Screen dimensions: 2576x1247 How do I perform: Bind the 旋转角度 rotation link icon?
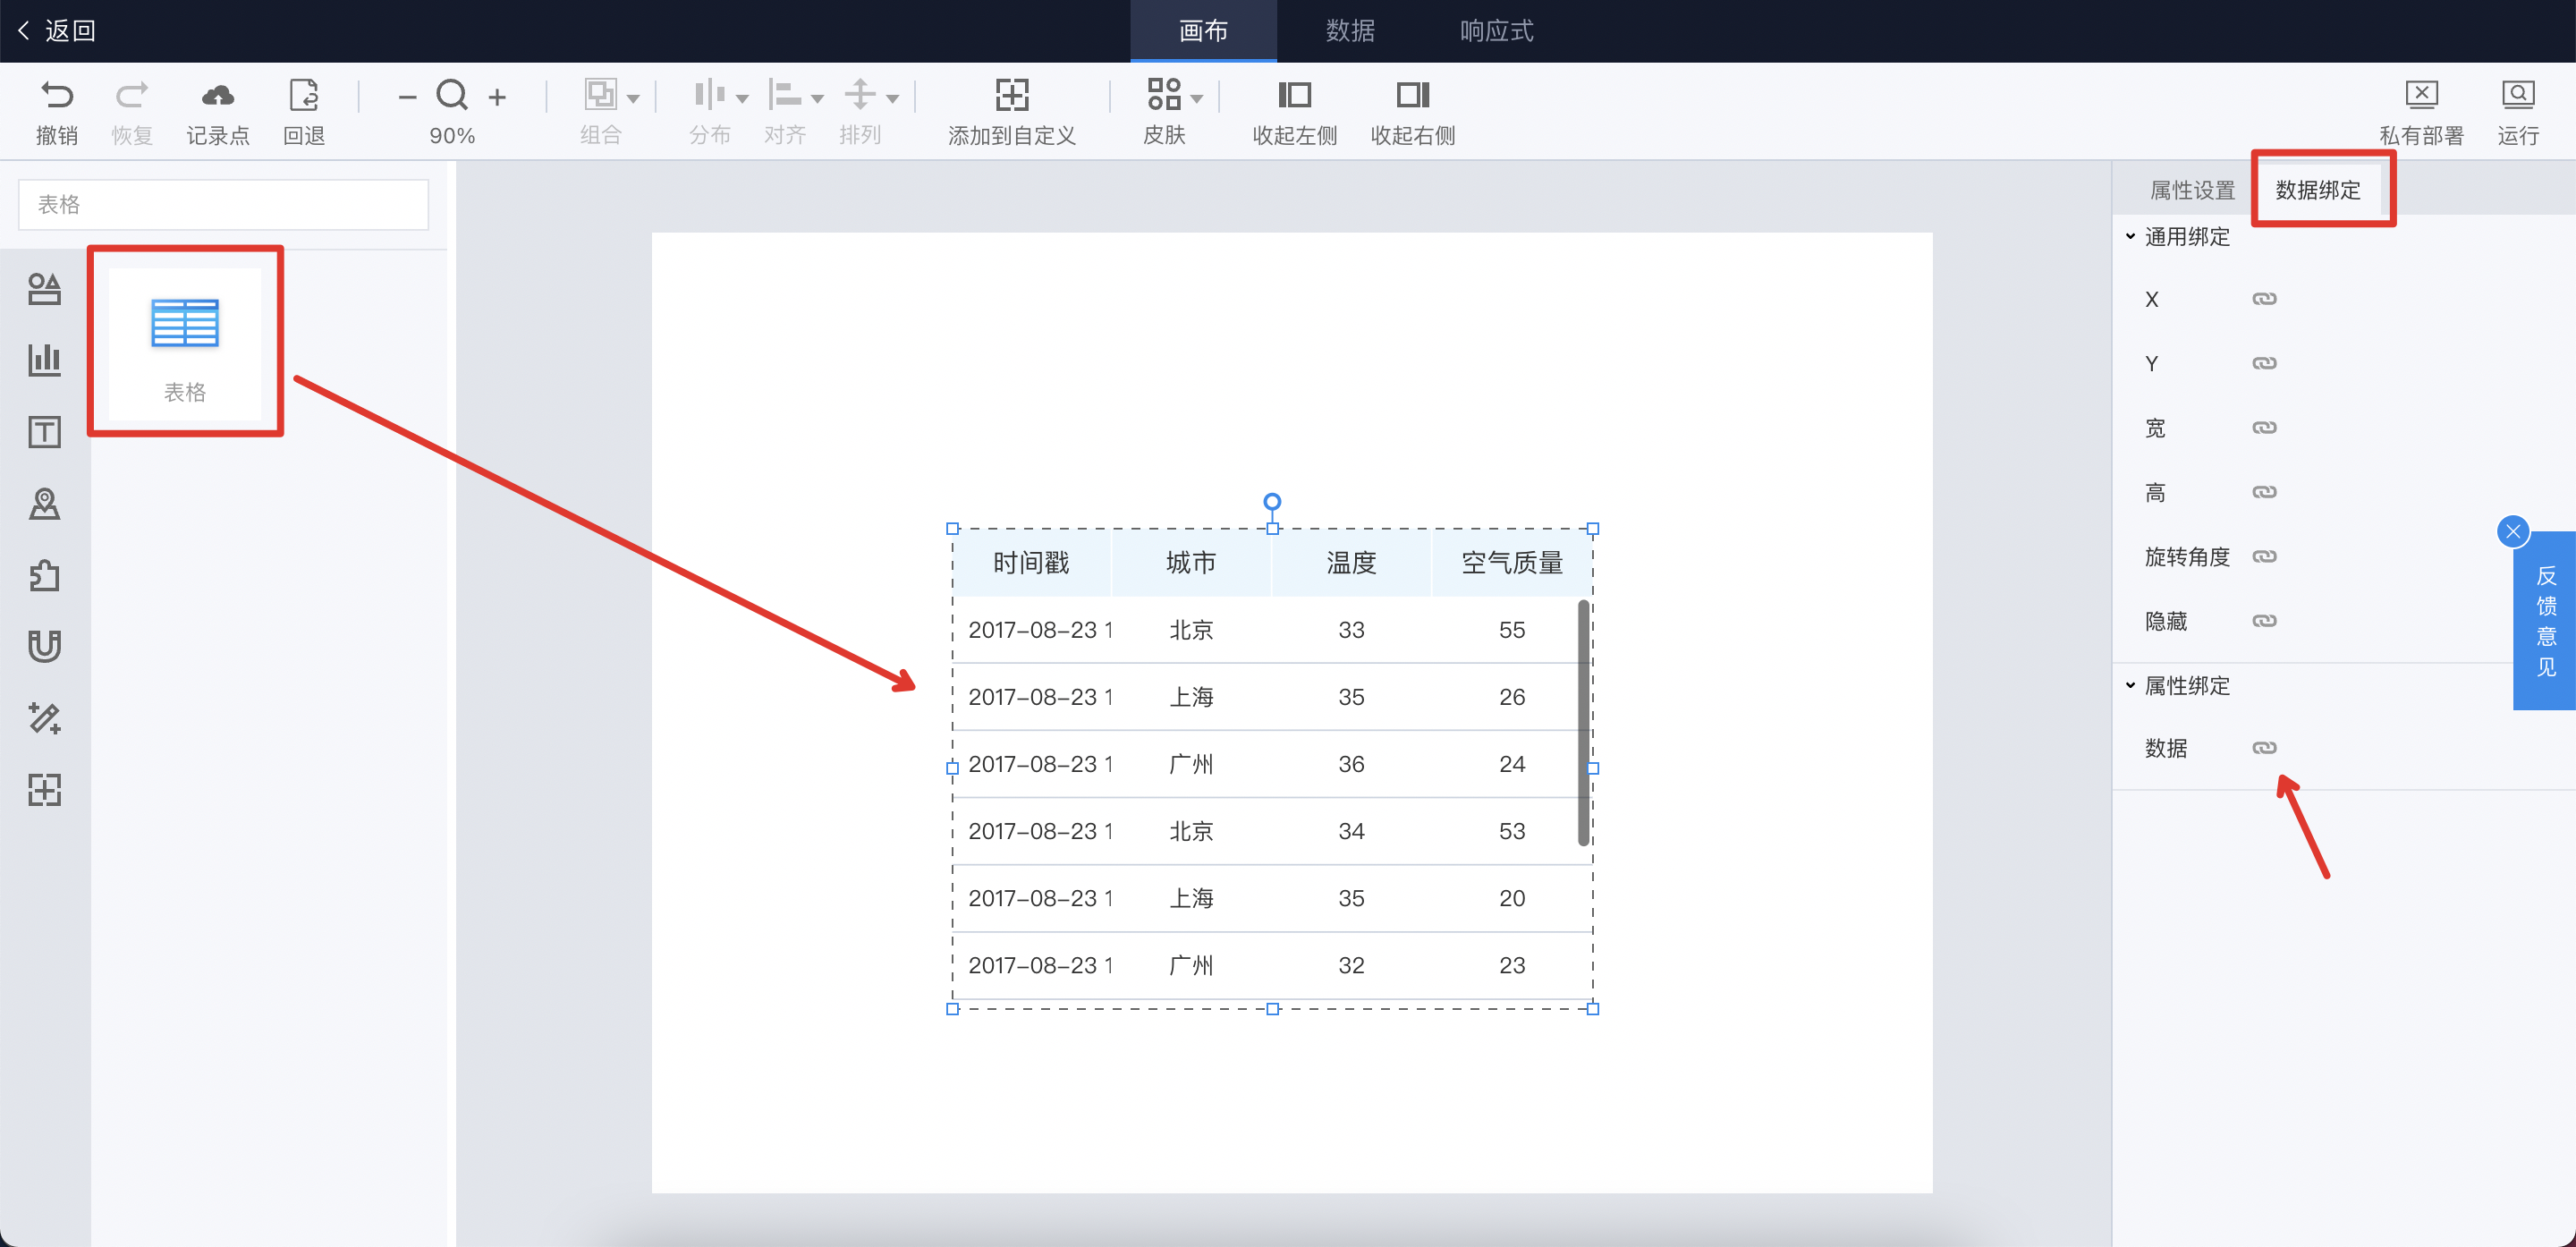pyautogui.click(x=2264, y=556)
